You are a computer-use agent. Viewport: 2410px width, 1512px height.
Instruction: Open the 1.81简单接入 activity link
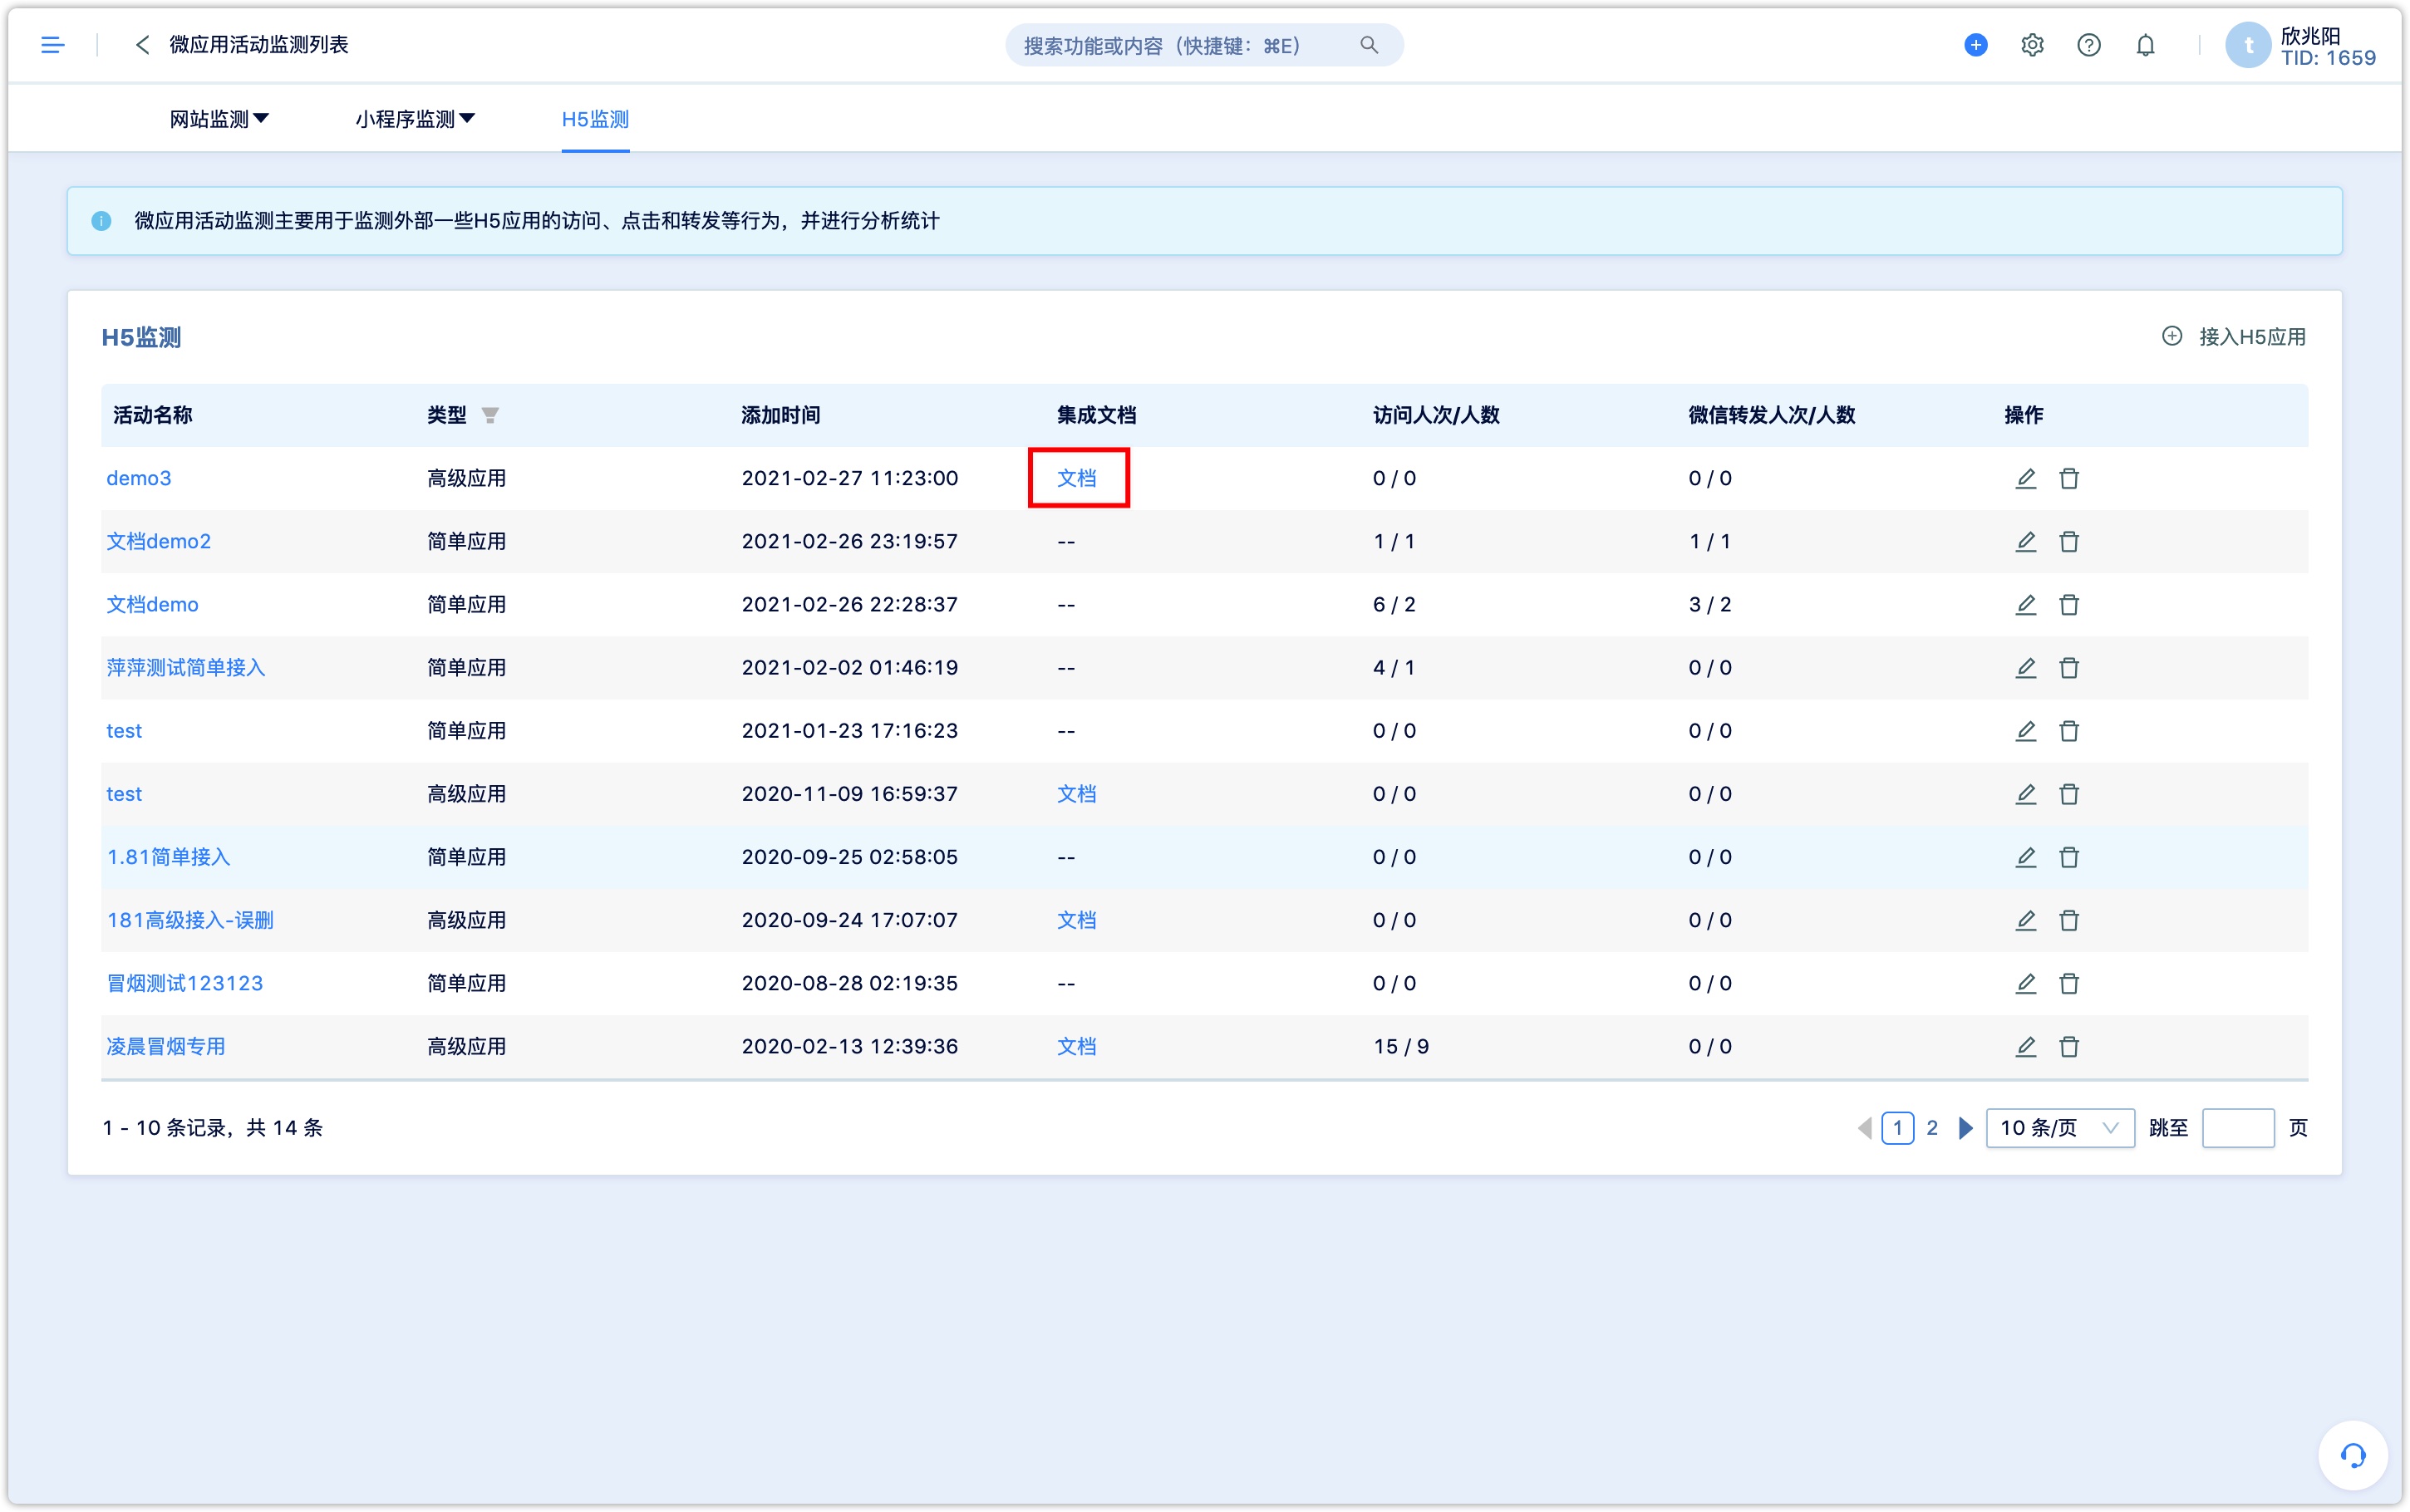168,857
